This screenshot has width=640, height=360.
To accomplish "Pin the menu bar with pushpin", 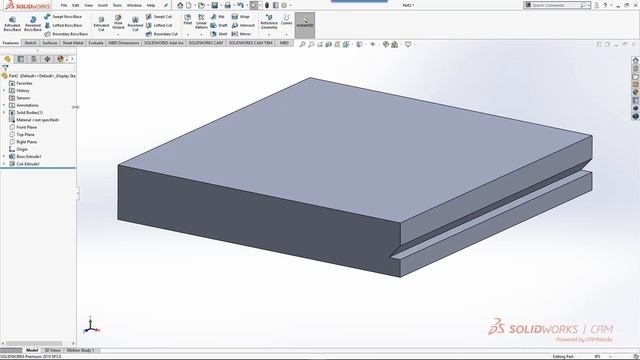I will 166,5.
